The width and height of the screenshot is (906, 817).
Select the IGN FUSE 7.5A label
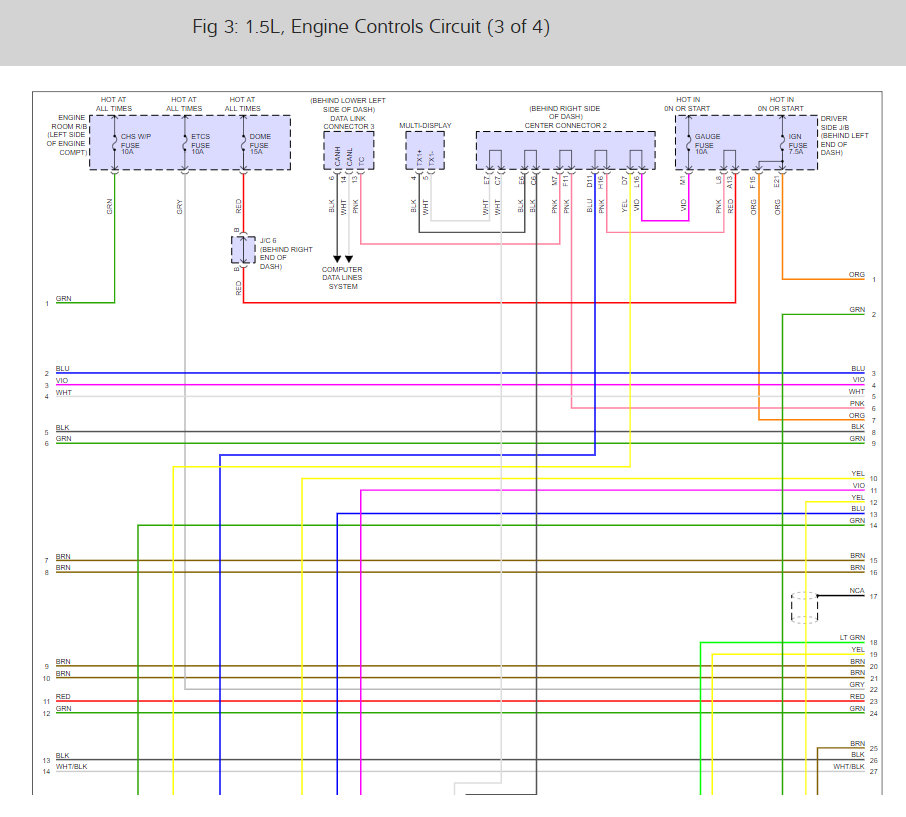pos(797,144)
